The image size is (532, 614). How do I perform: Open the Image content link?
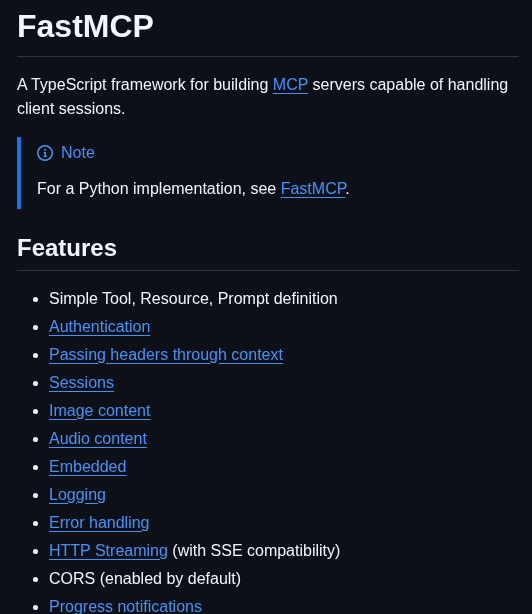[99, 411]
